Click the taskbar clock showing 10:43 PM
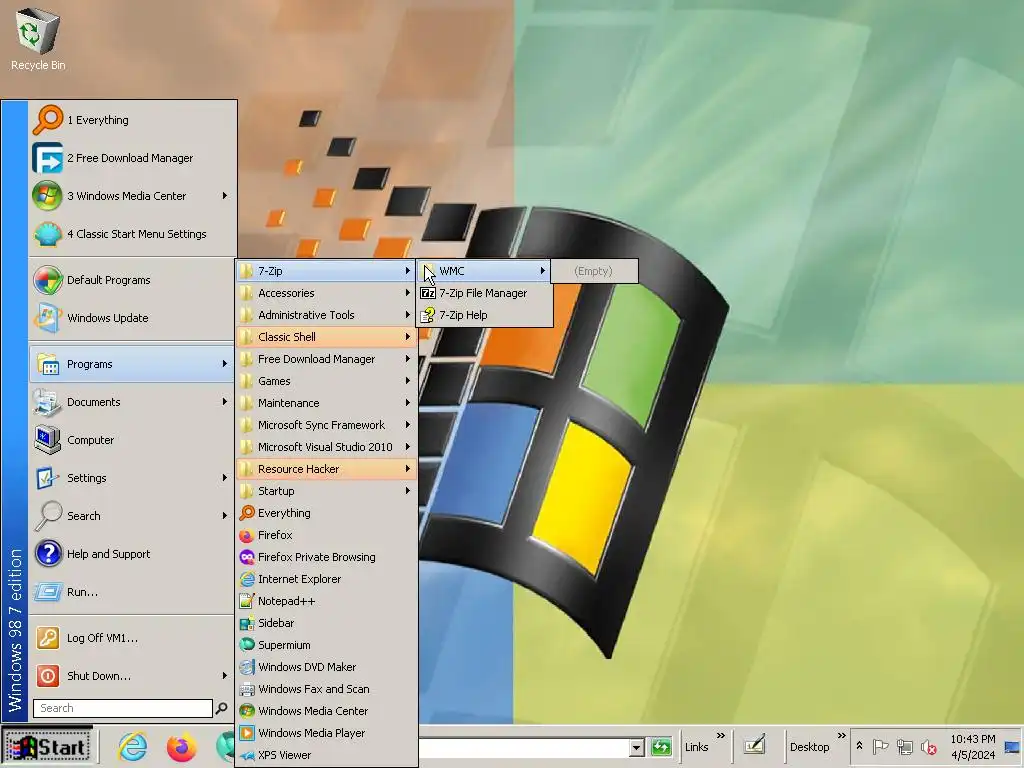Screen dimensions: 1024x768 point(972,739)
